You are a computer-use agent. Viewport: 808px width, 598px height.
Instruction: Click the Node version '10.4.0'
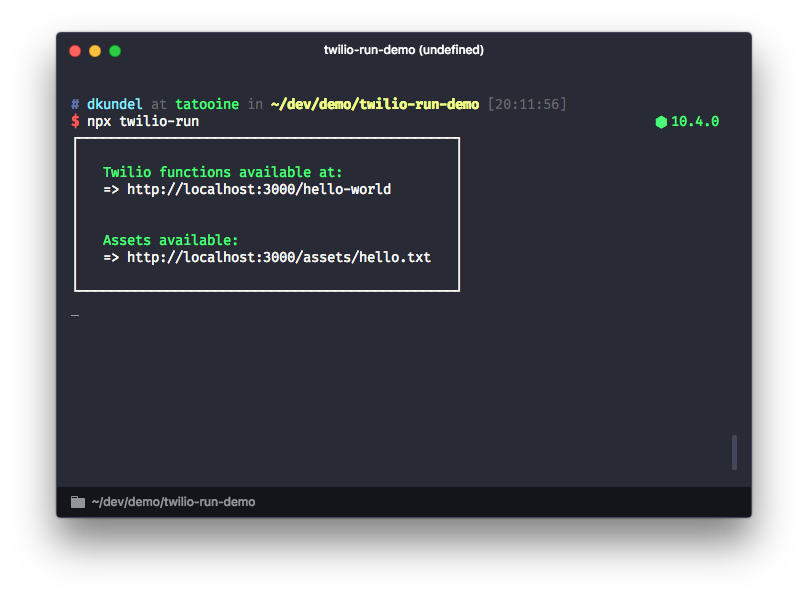click(x=695, y=122)
